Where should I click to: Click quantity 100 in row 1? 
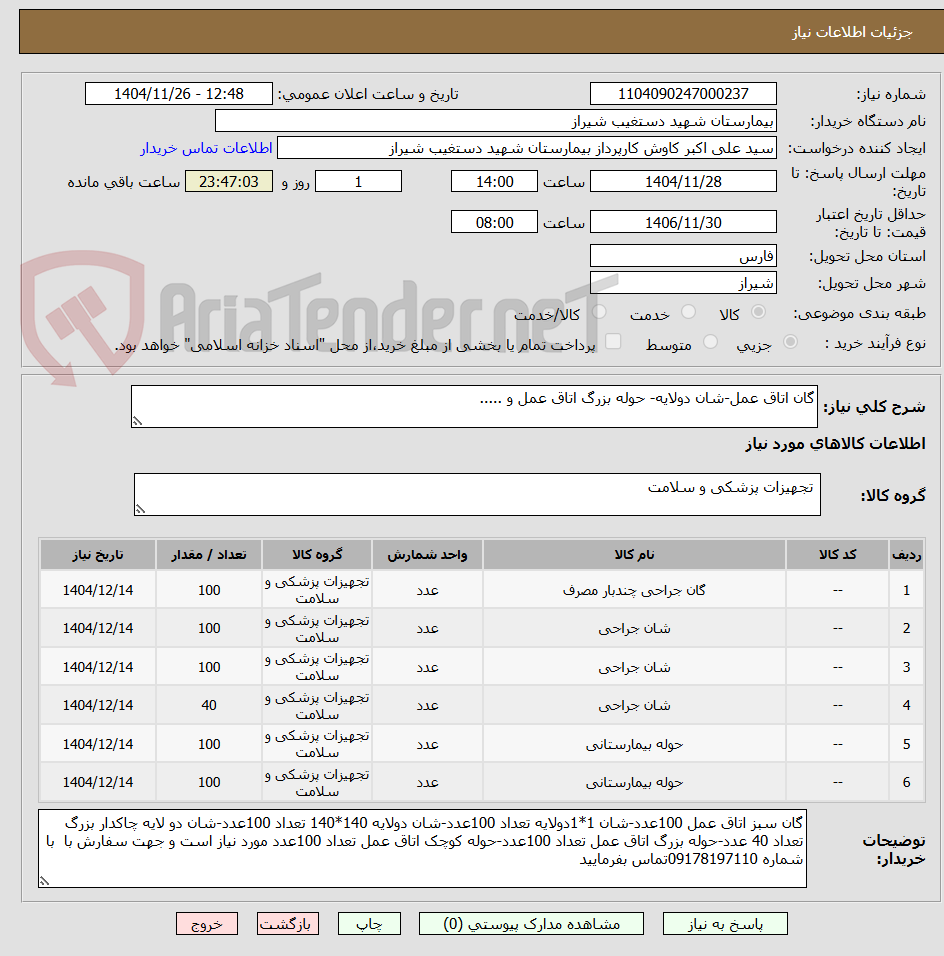(x=209, y=590)
